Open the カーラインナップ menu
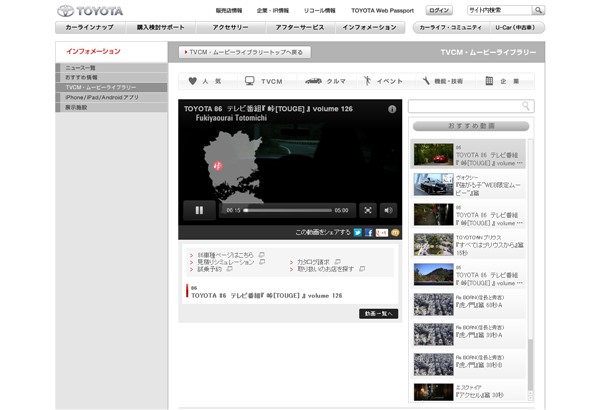The width and height of the screenshot is (600, 410). (89, 28)
